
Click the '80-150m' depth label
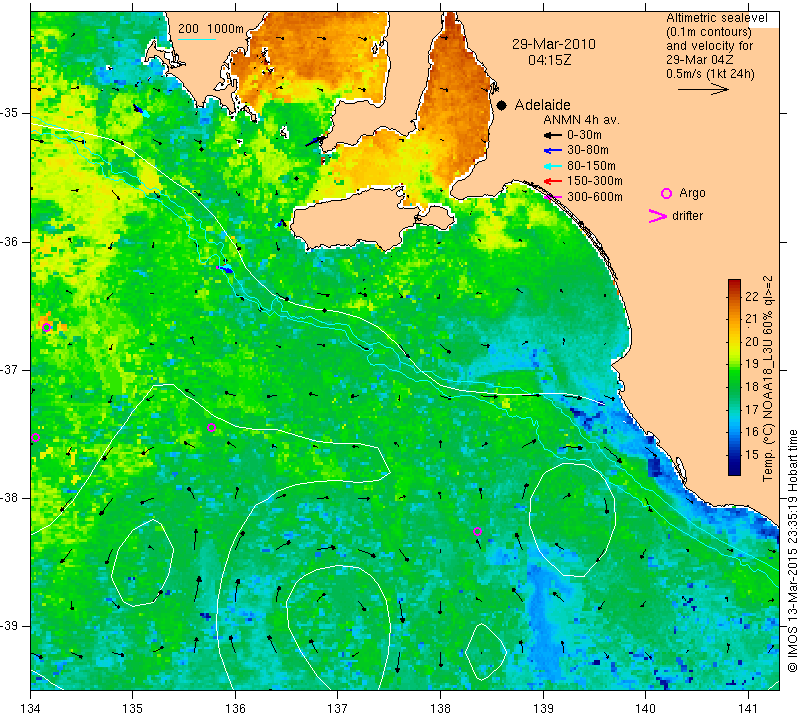(591, 166)
